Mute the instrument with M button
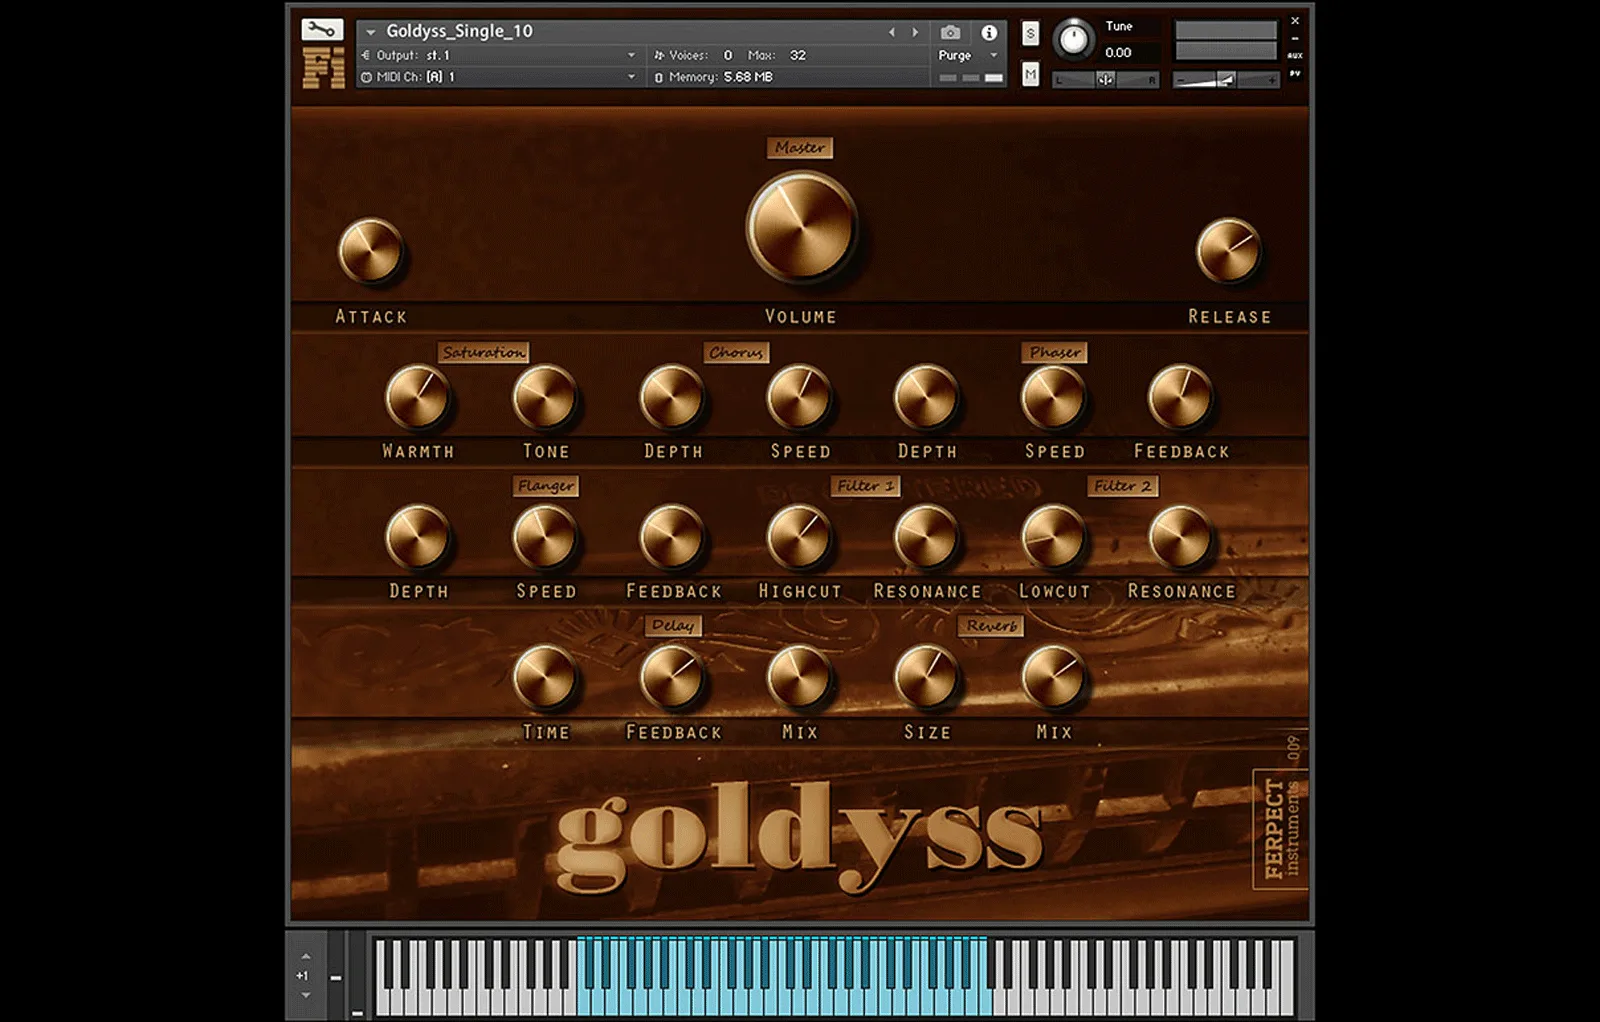This screenshot has height=1022, width=1600. click(1030, 74)
